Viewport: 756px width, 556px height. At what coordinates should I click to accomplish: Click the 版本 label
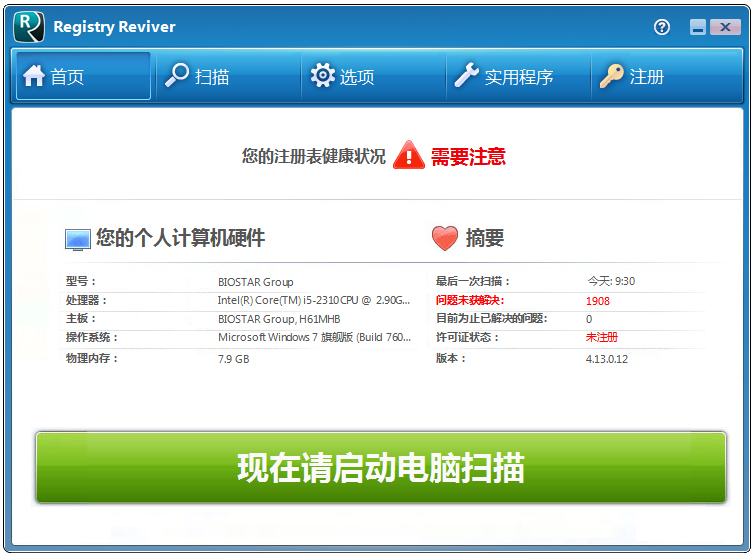pyautogui.click(x=451, y=358)
